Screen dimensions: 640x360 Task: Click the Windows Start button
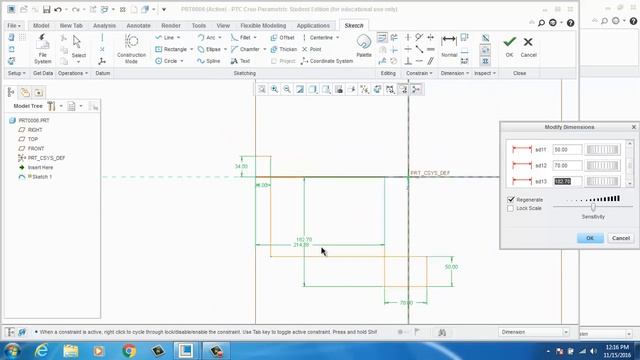[12, 351]
